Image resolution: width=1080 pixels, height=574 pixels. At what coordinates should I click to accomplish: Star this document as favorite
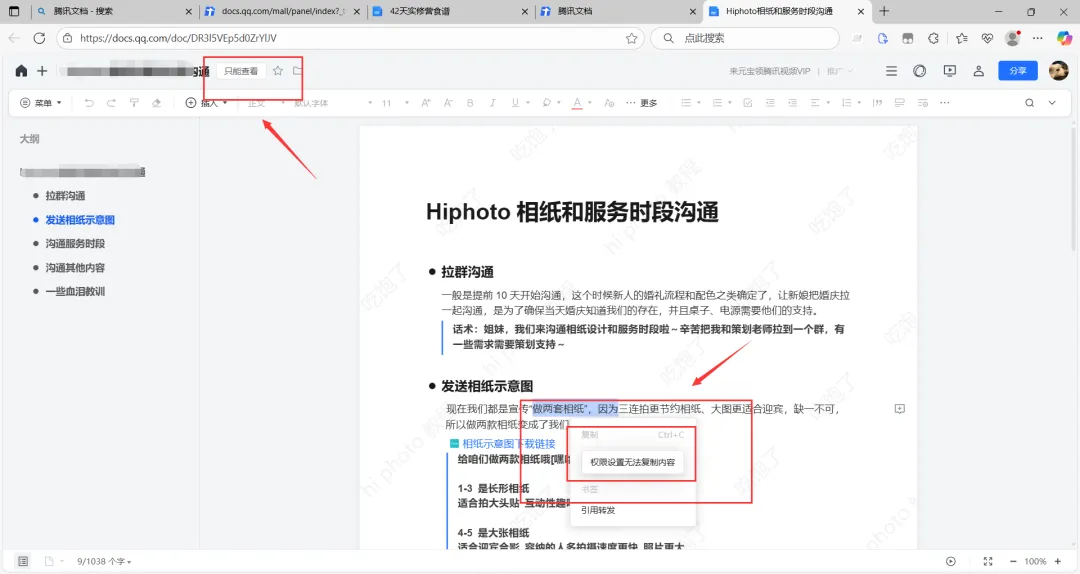278,71
